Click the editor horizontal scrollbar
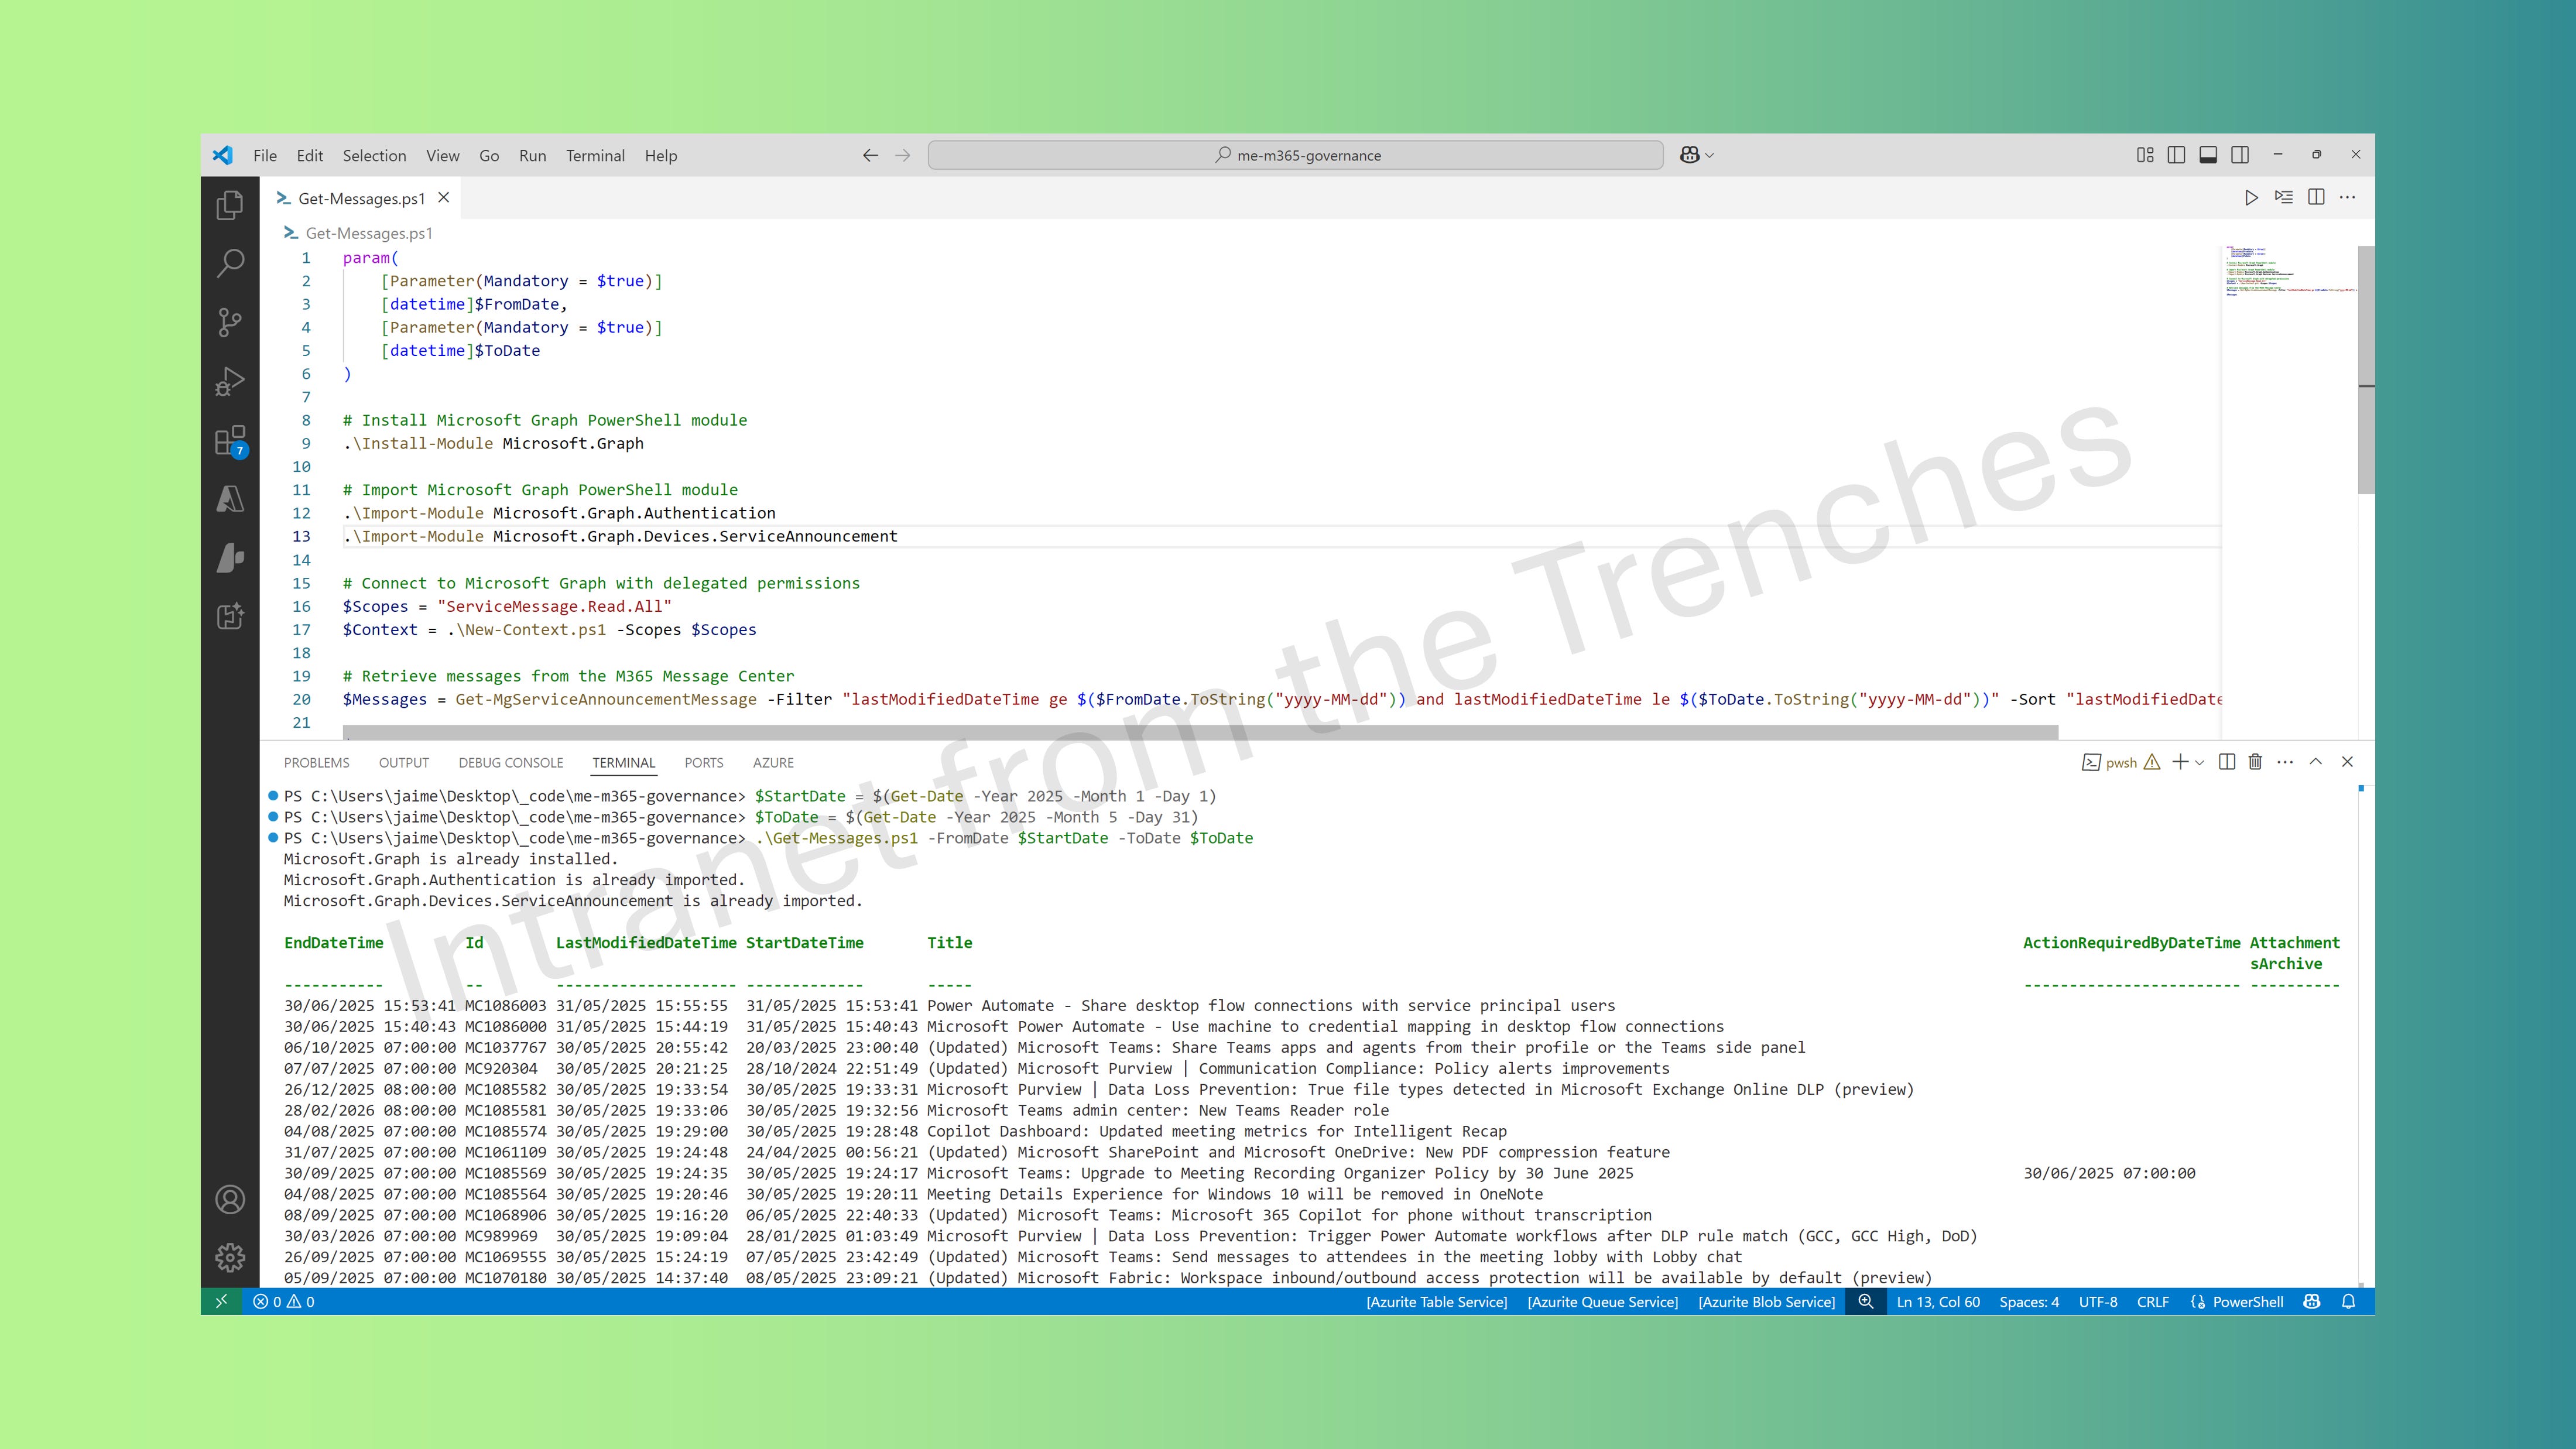 click(x=1200, y=732)
